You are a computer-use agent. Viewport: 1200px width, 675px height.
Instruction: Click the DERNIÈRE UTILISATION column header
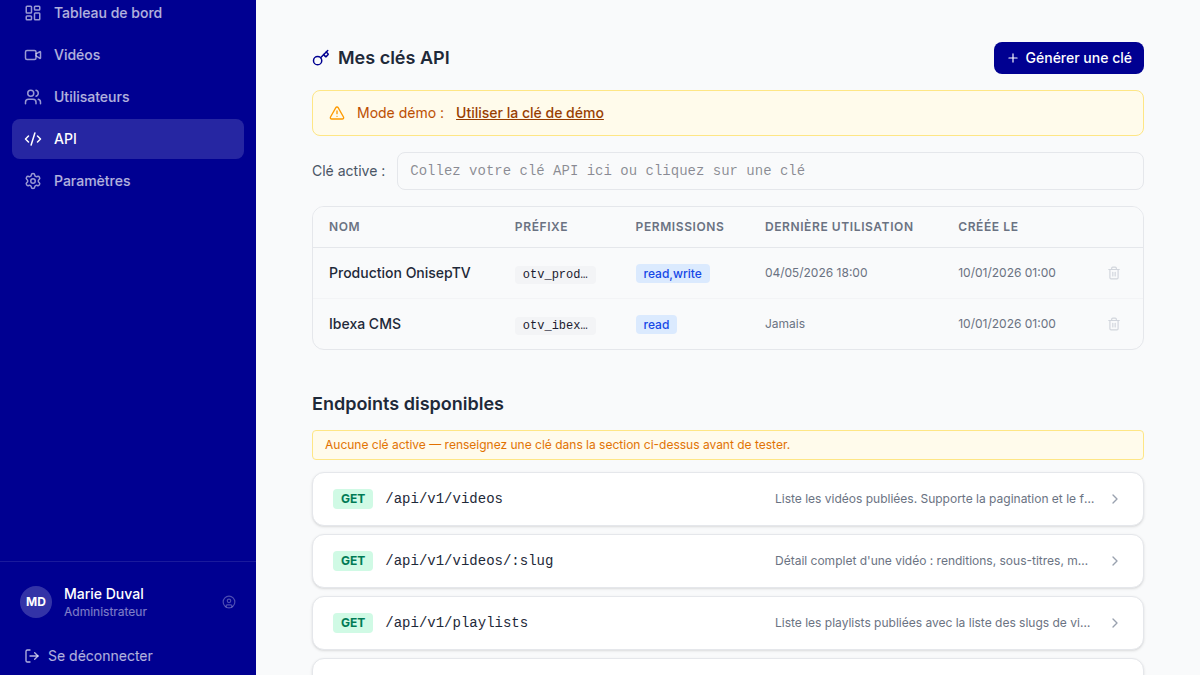[x=839, y=227]
